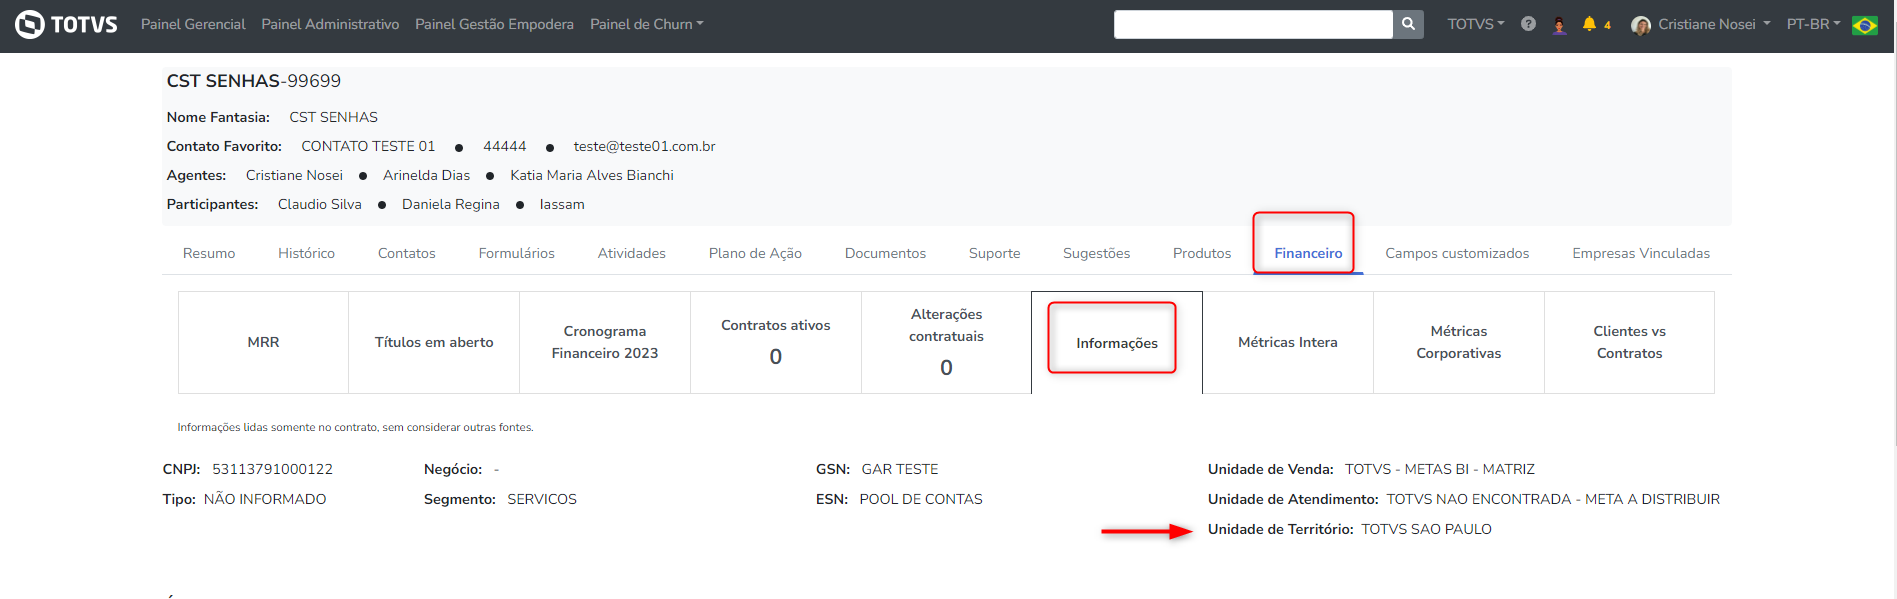The image size is (1897, 599).
Task: Click Tipo value NÃO INFORMADO
Action: [x=265, y=499]
